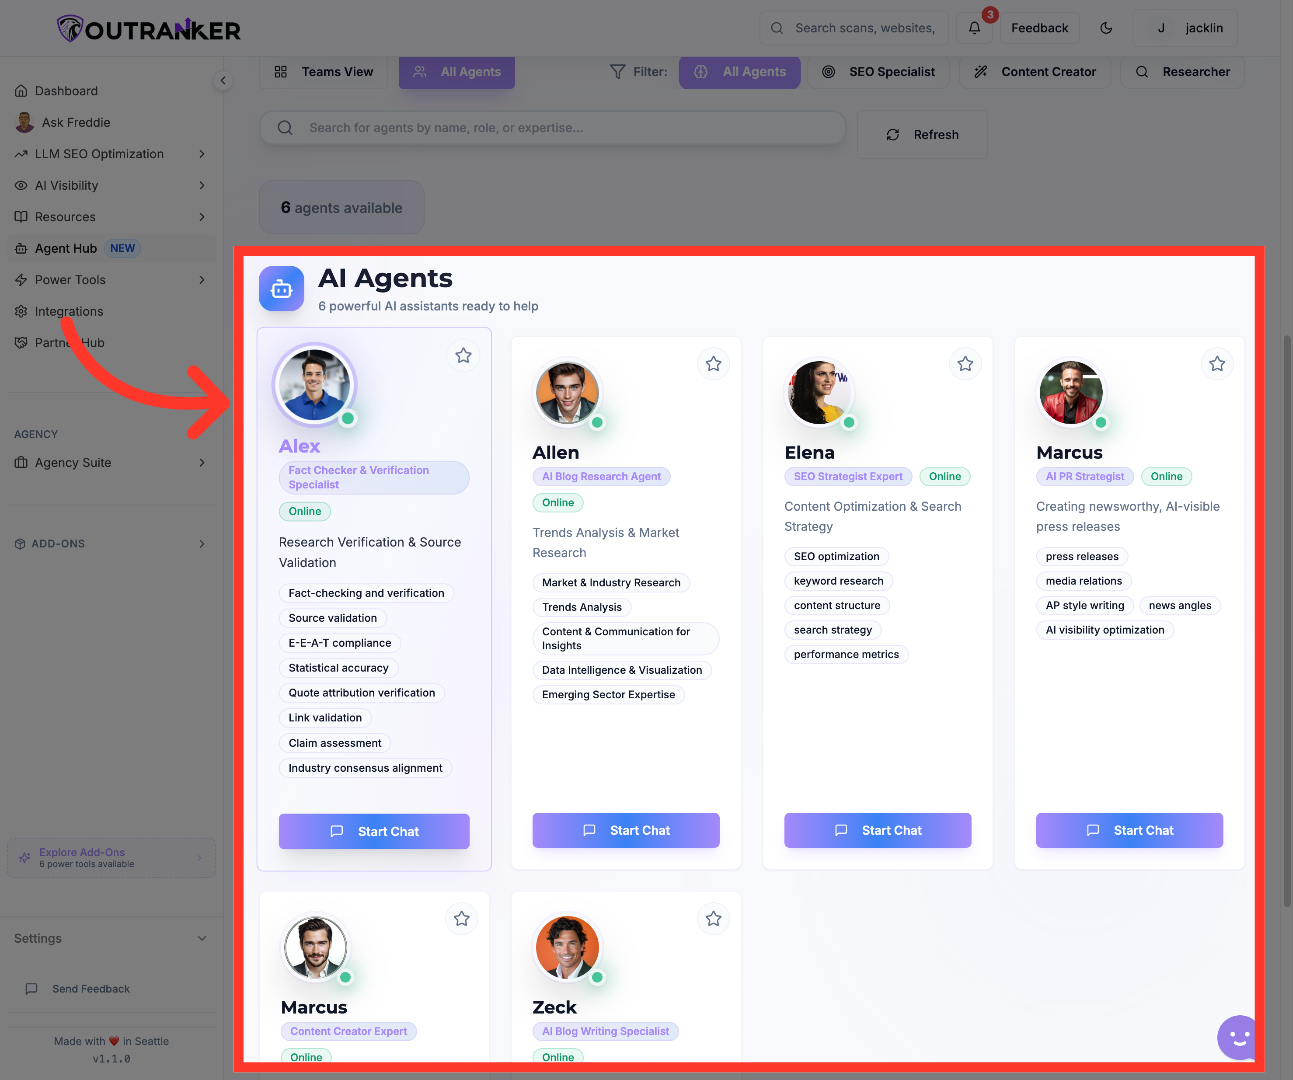The width and height of the screenshot is (1293, 1080).
Task: Click Elena's profile photo
Action: [819, 393]
